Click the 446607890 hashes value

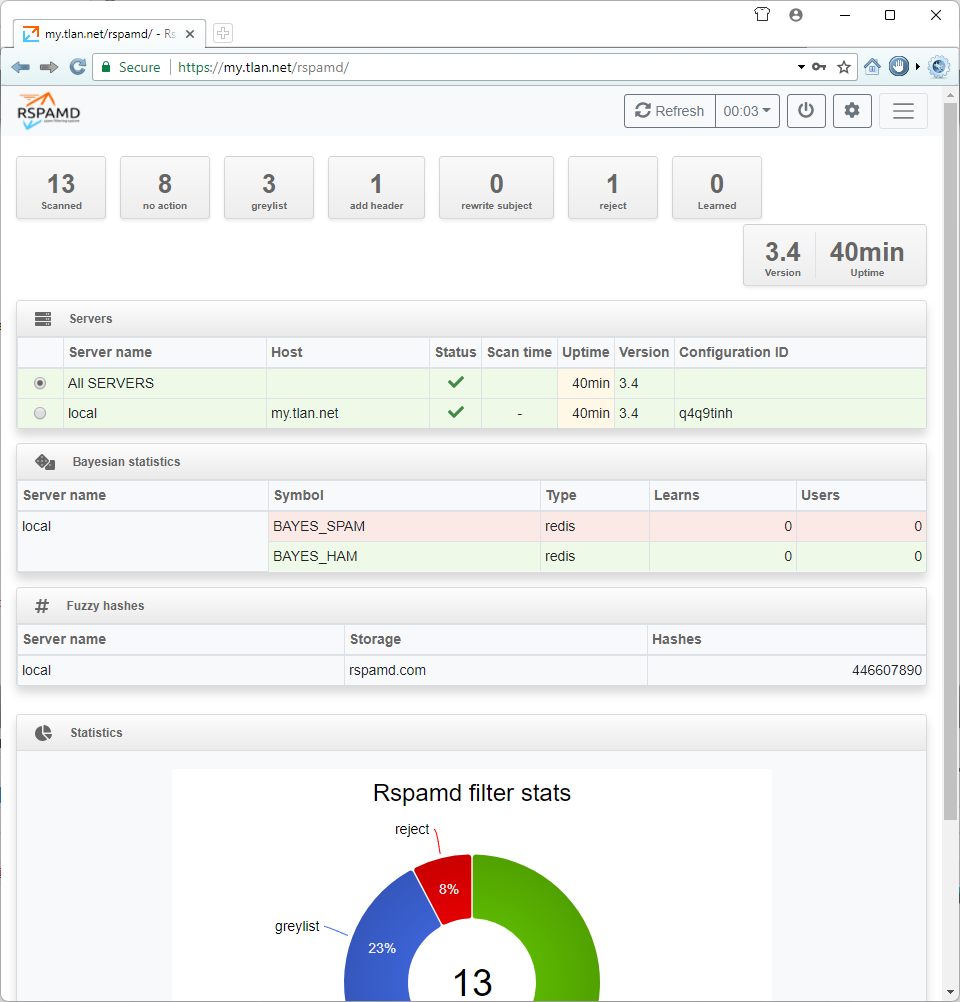click(886, 670)
